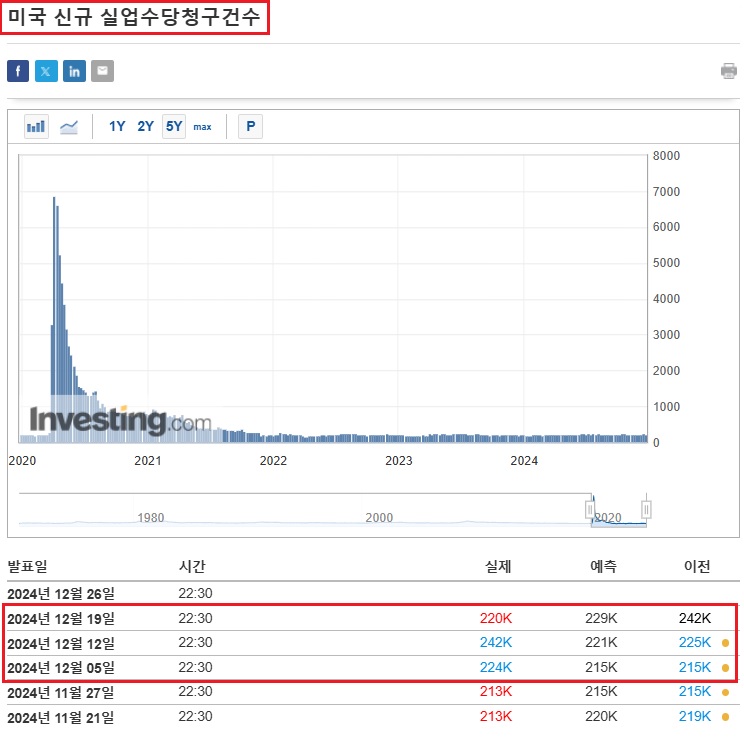Select the 1Y chart range
Screen dimensions: 744x739
117,126
